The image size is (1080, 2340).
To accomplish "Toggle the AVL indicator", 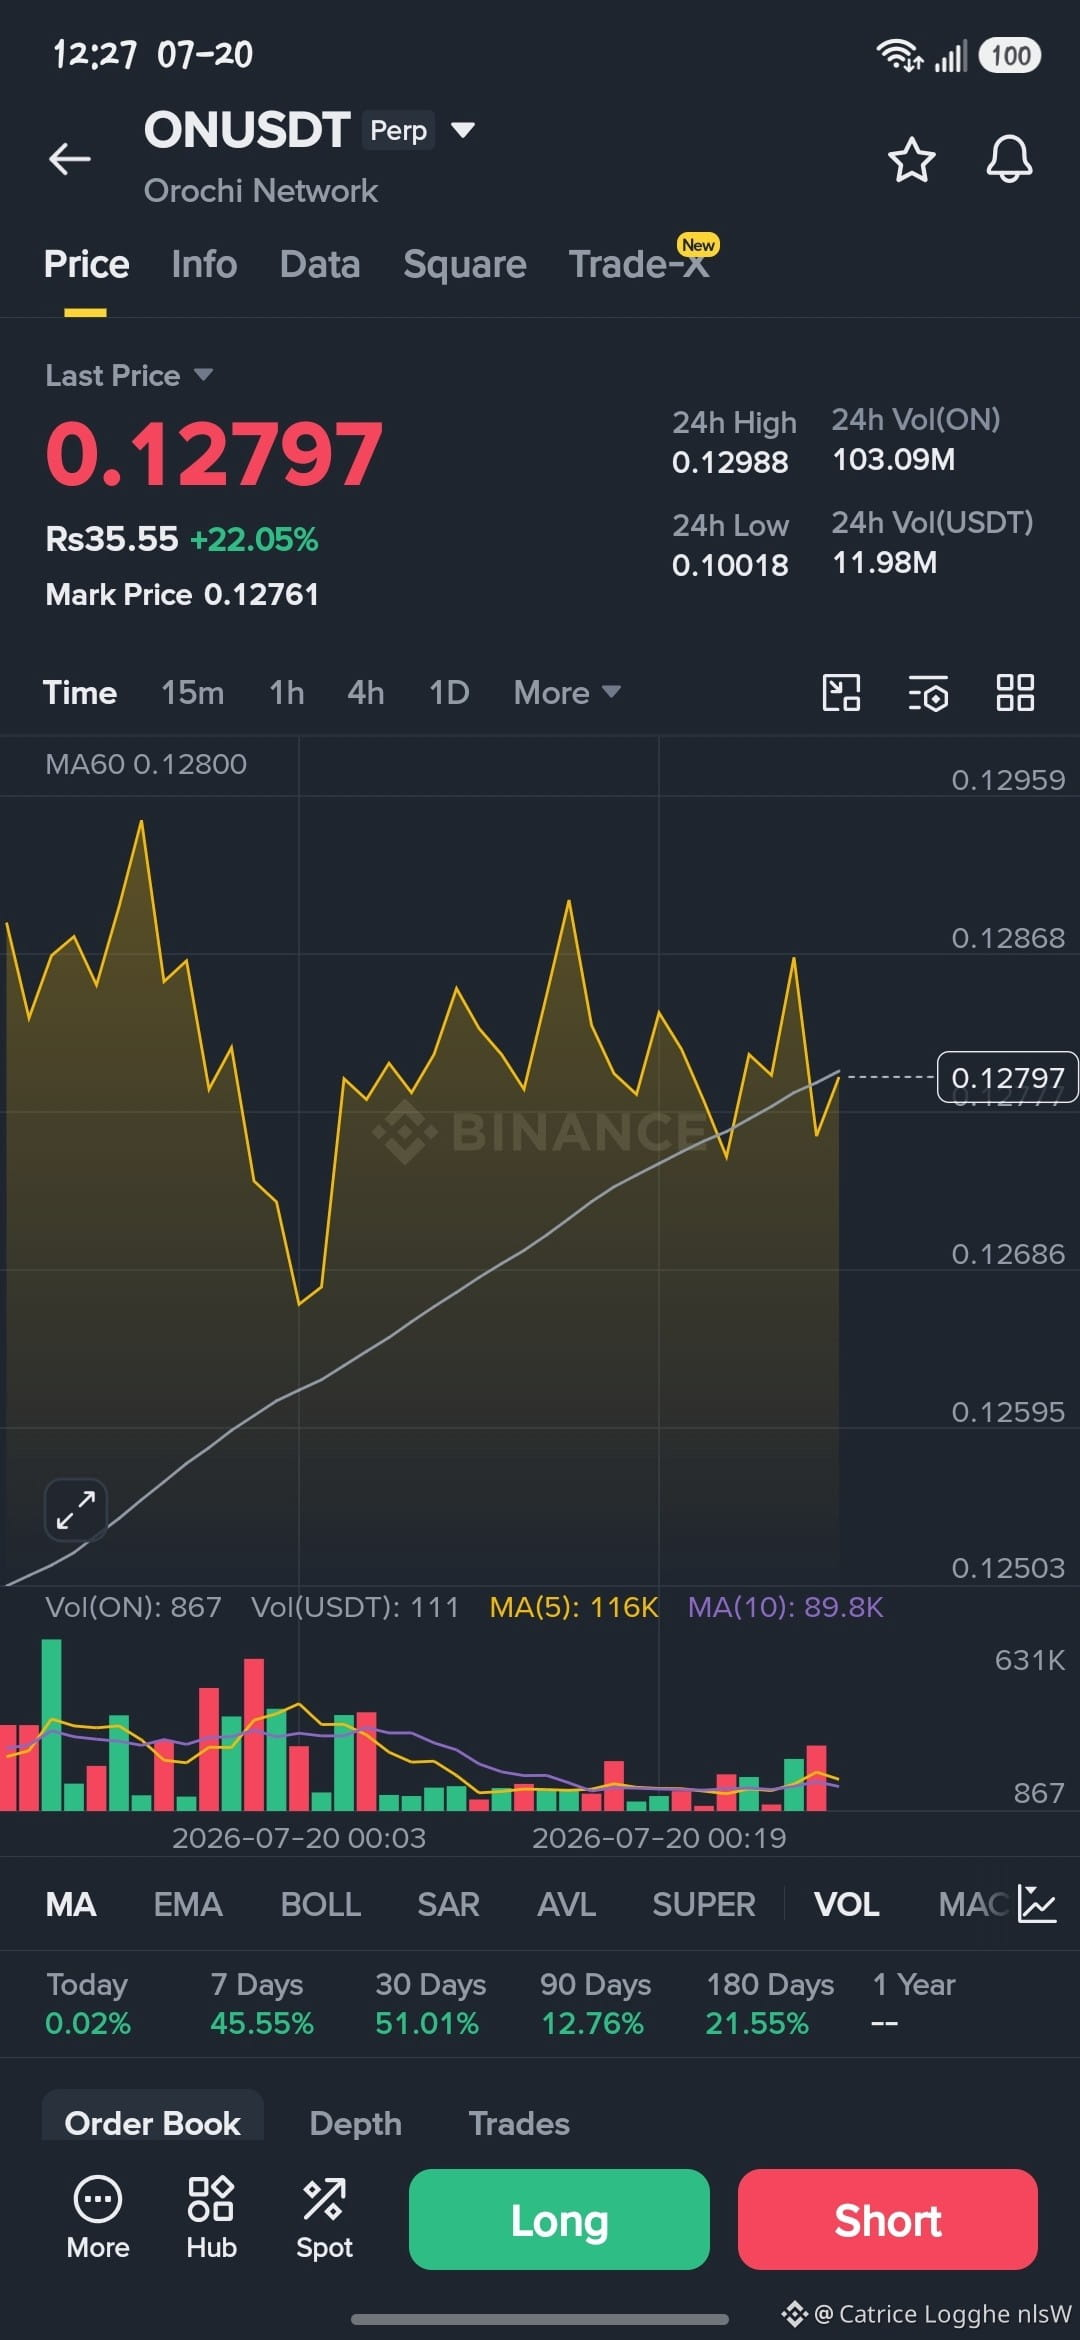I will click(566, 1904).
